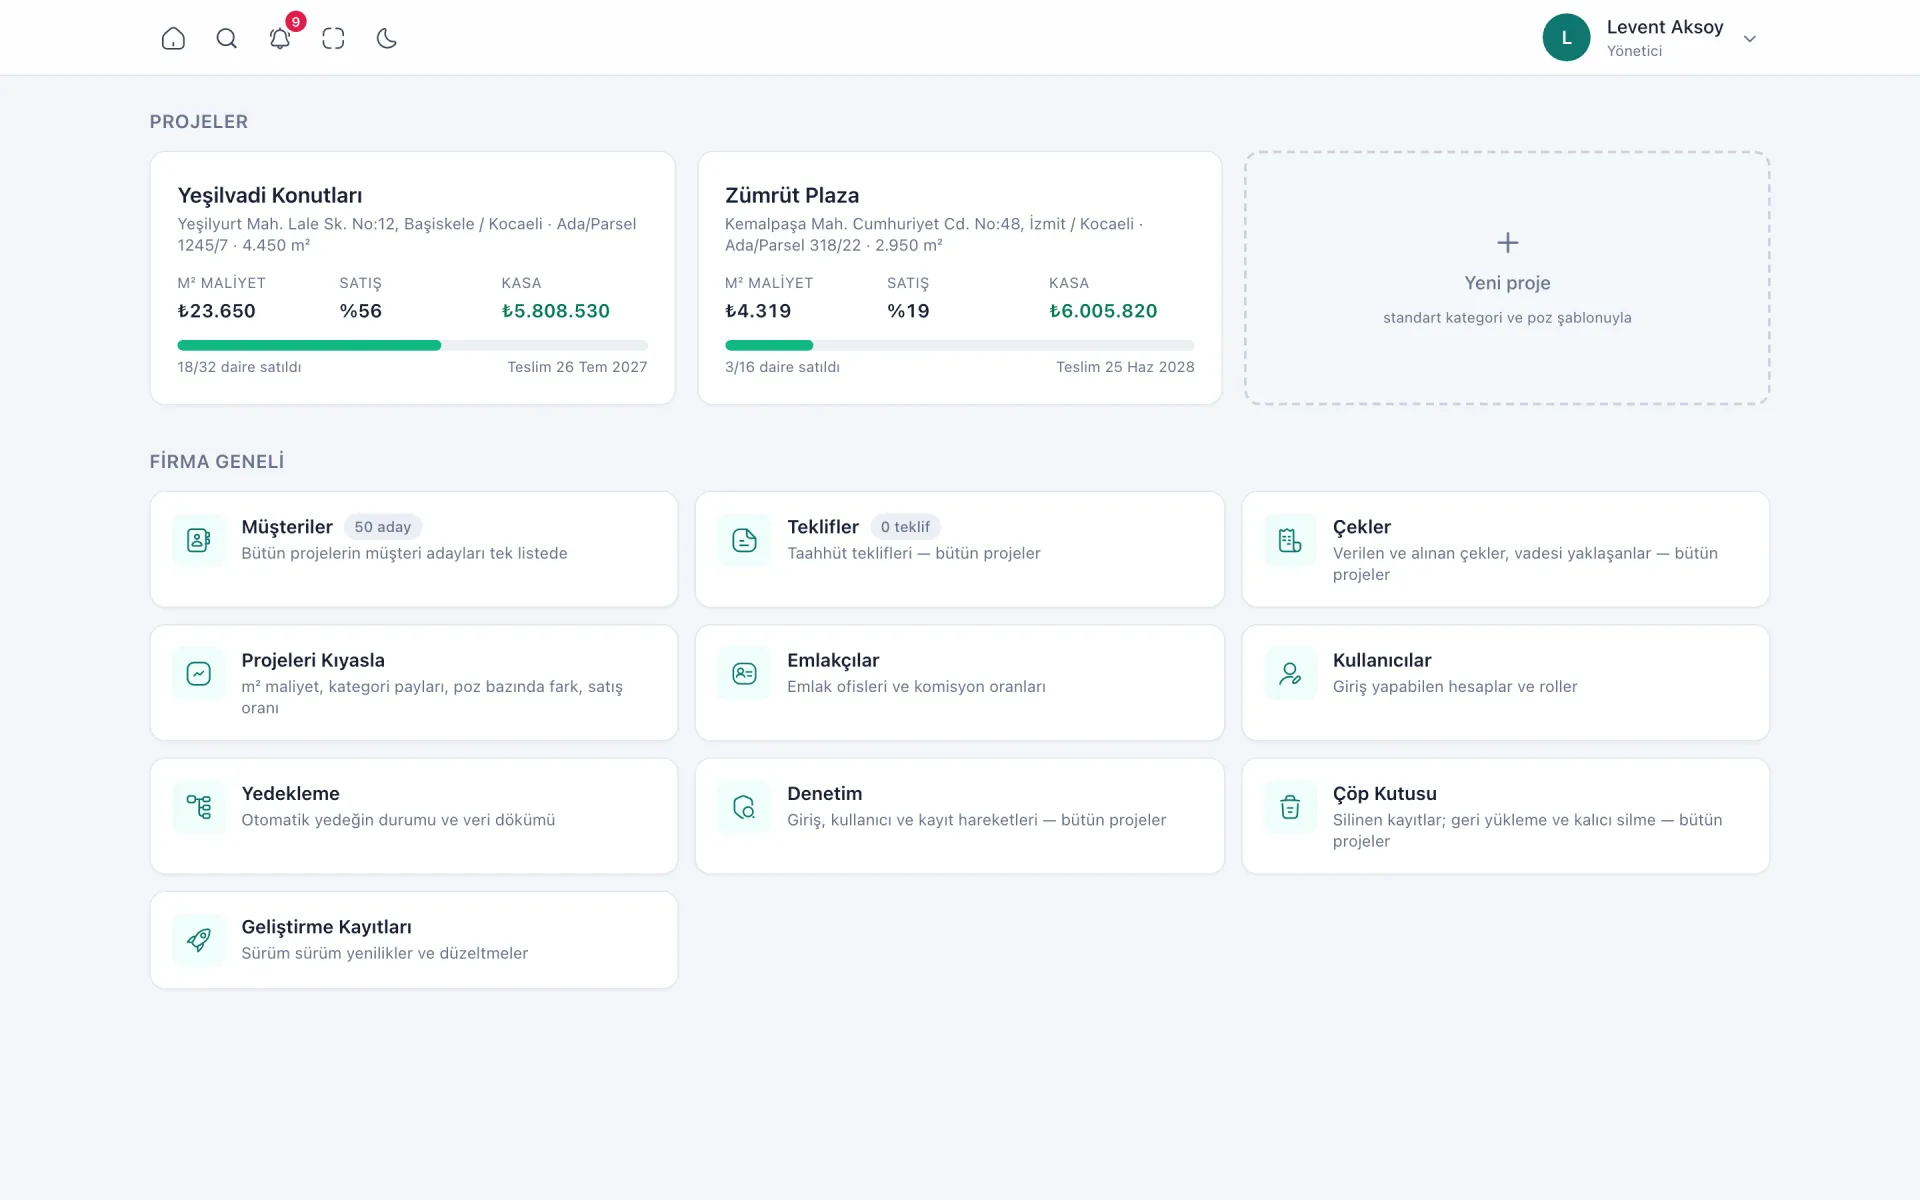Open Müşteriler customers icon
1920x1200 pixels.
[199, 540]
